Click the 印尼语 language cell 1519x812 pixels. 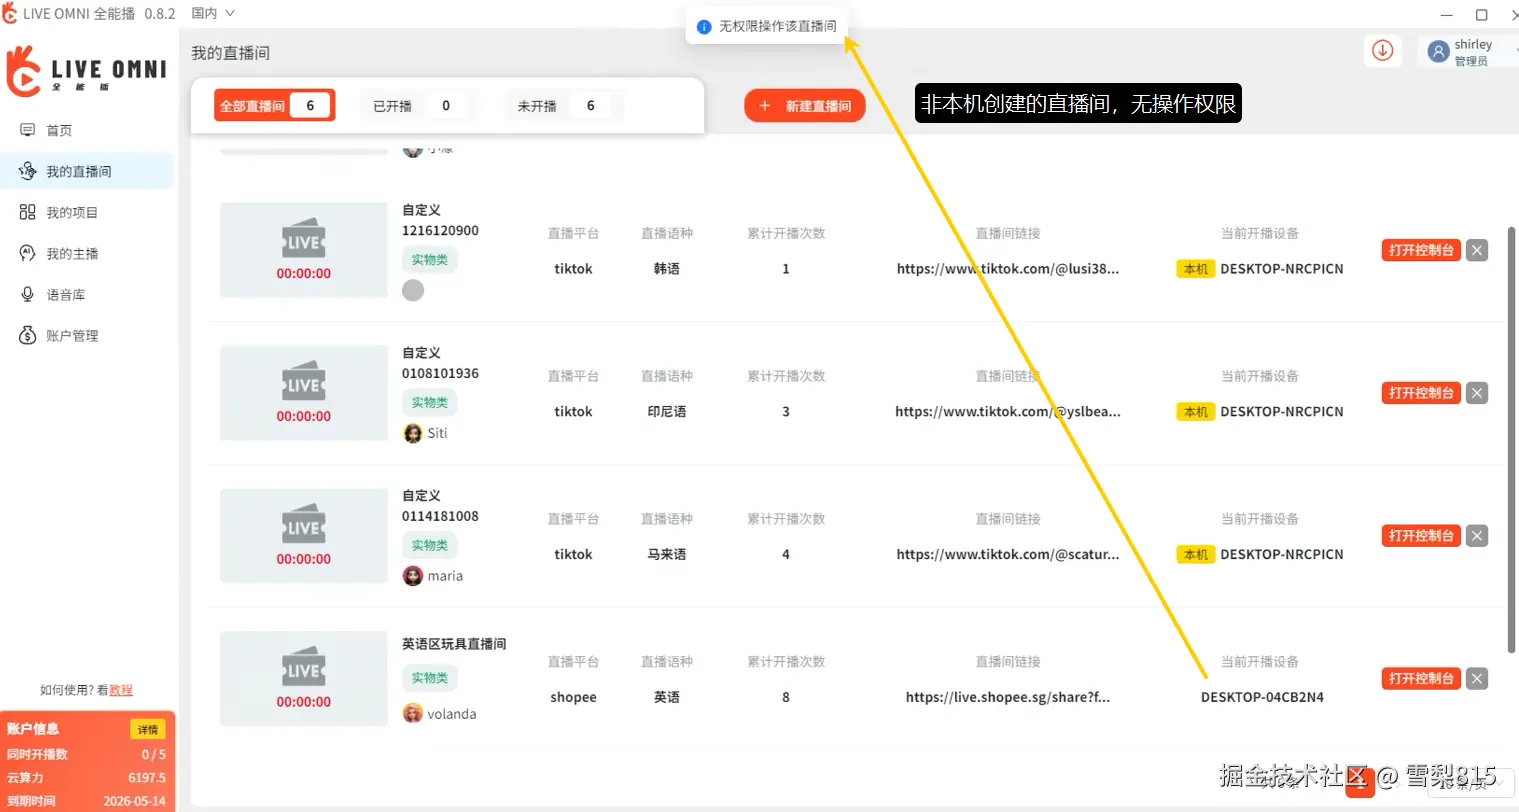point(667,412)
